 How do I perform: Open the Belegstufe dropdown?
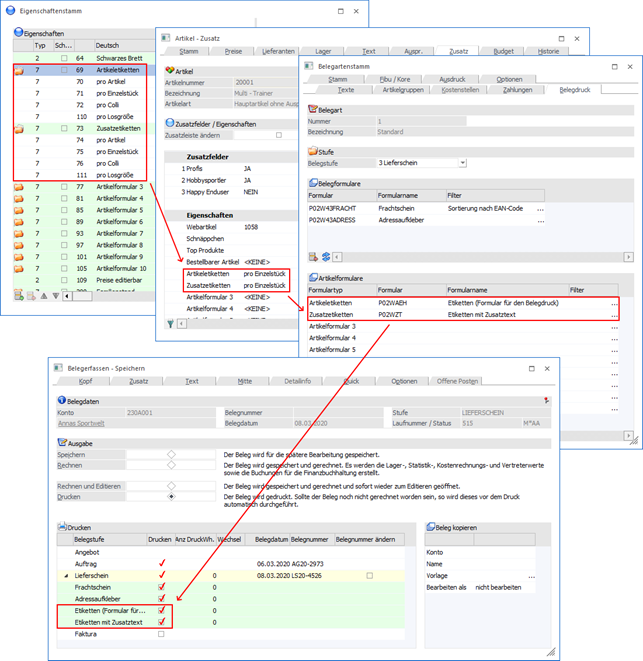pyautogui.click(x=462, y=162)
